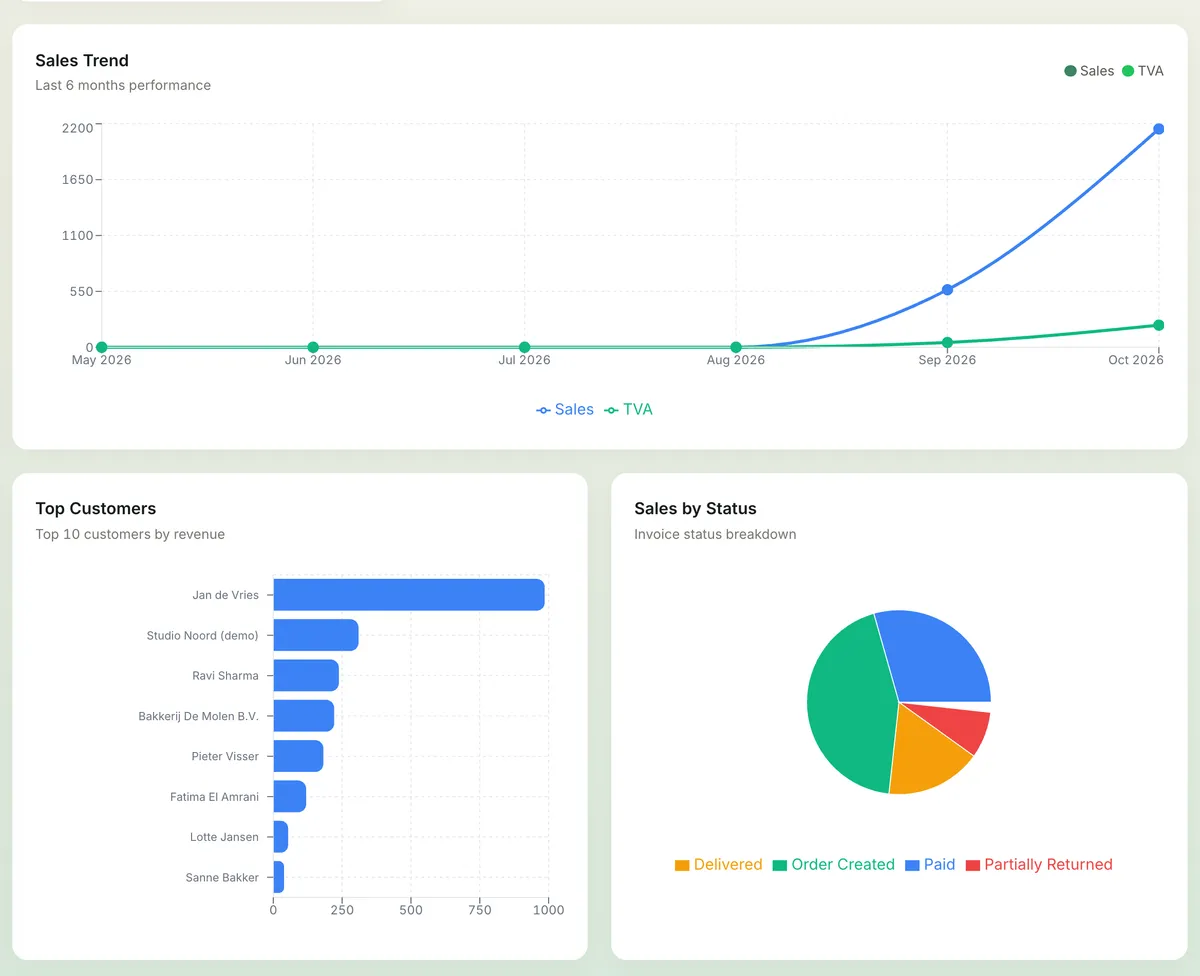Select the data point at Jul 2026

click(524, 347)
